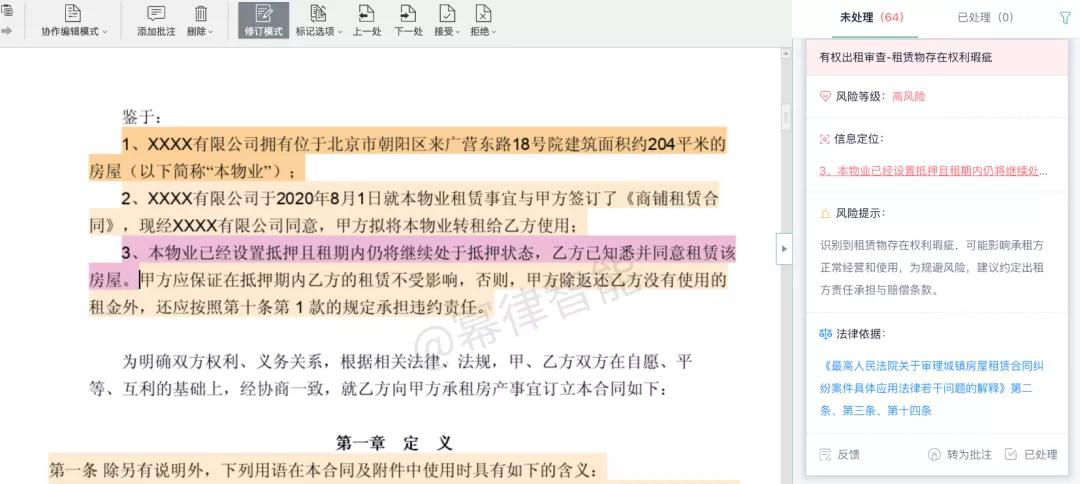Expand the 接受 dropdown arrow
Image resolution: width=1080 pixels, height=484 pixels.
point(458,32)
